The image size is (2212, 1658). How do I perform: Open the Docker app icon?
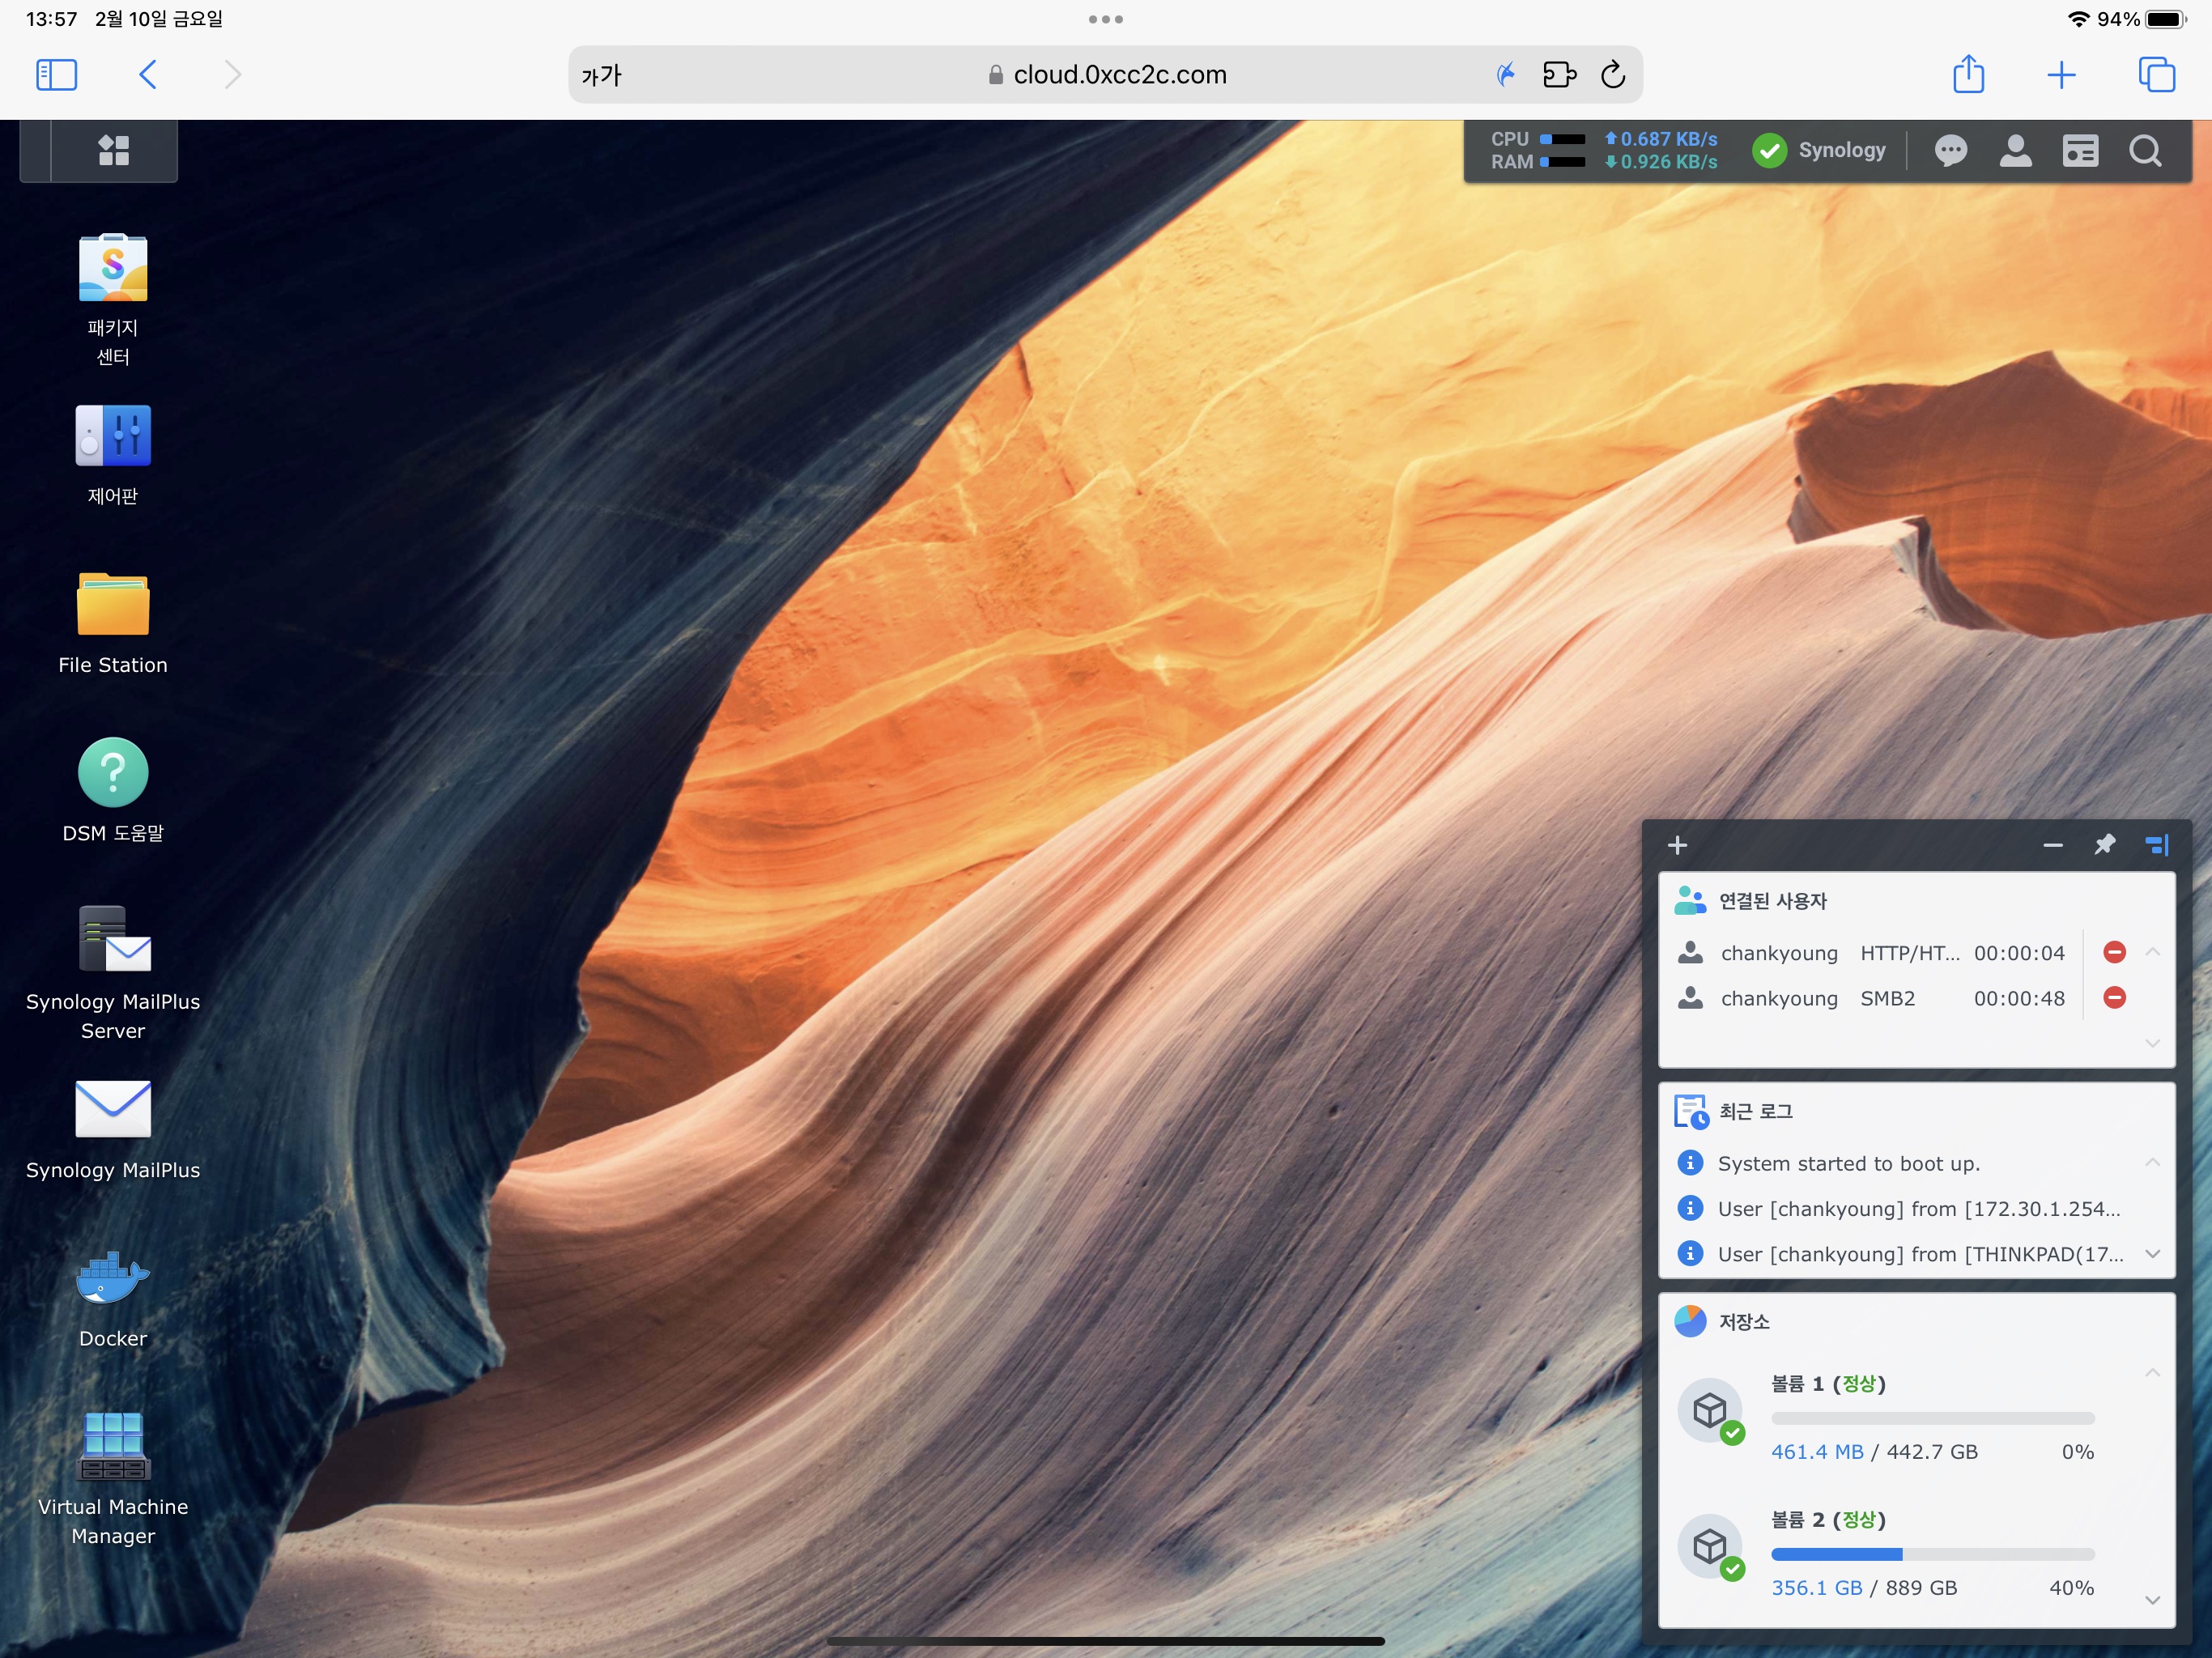tap(113, 1278)
